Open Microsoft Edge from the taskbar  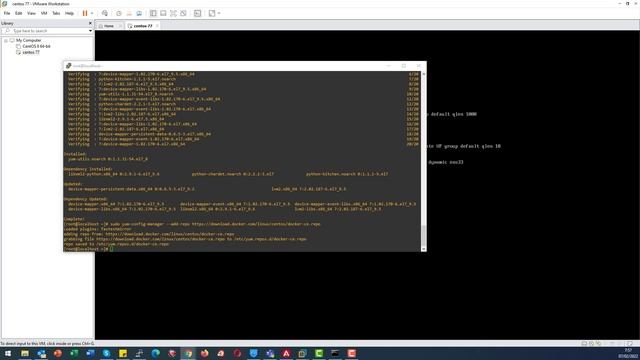156,353
